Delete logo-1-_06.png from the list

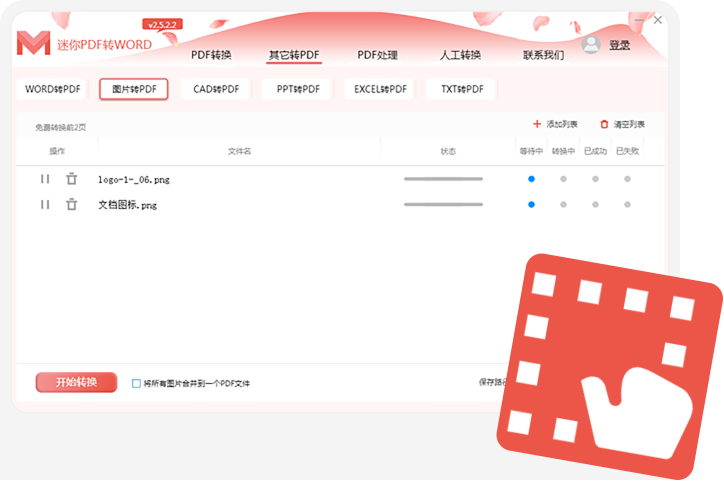72,179
